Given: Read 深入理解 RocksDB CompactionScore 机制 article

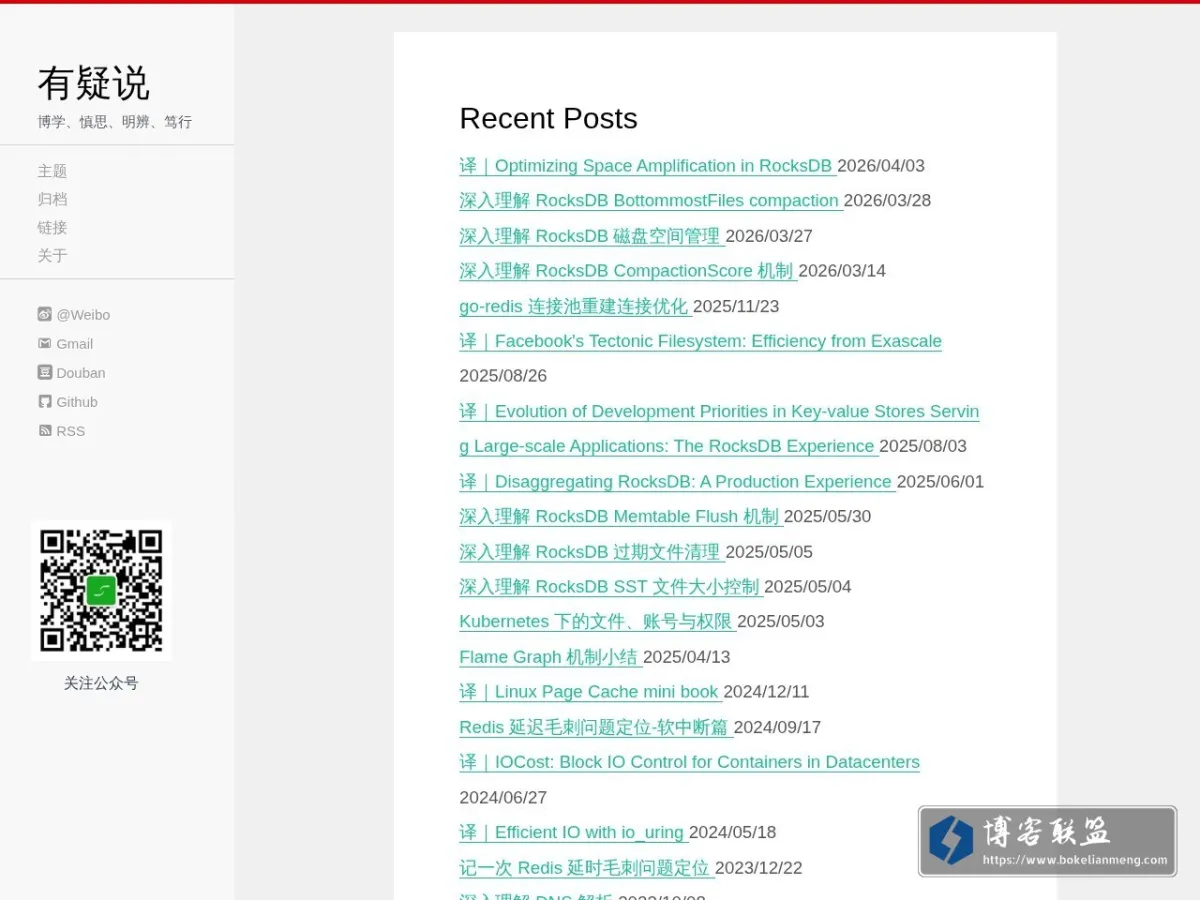Looking at the screenshot, I should pos(626,271).
